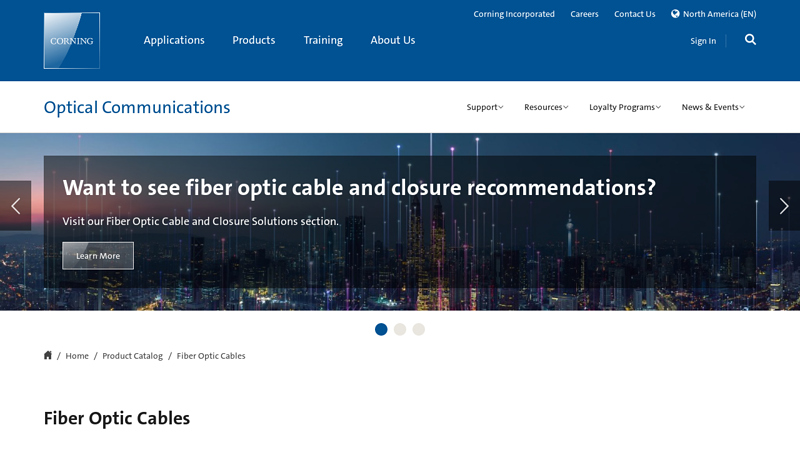Select the third carousel dot

419,330
